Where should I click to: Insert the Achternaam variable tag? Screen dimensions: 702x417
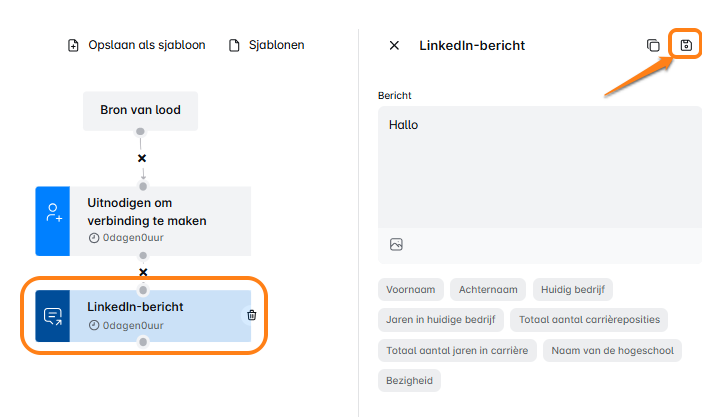[488, 290]
